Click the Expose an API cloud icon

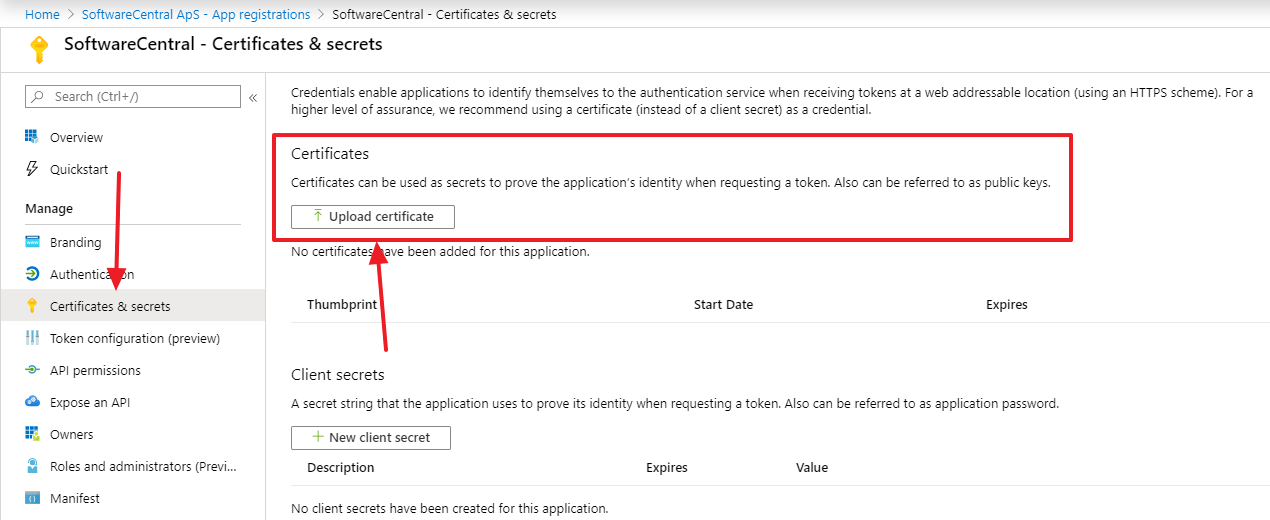[32, 402]
